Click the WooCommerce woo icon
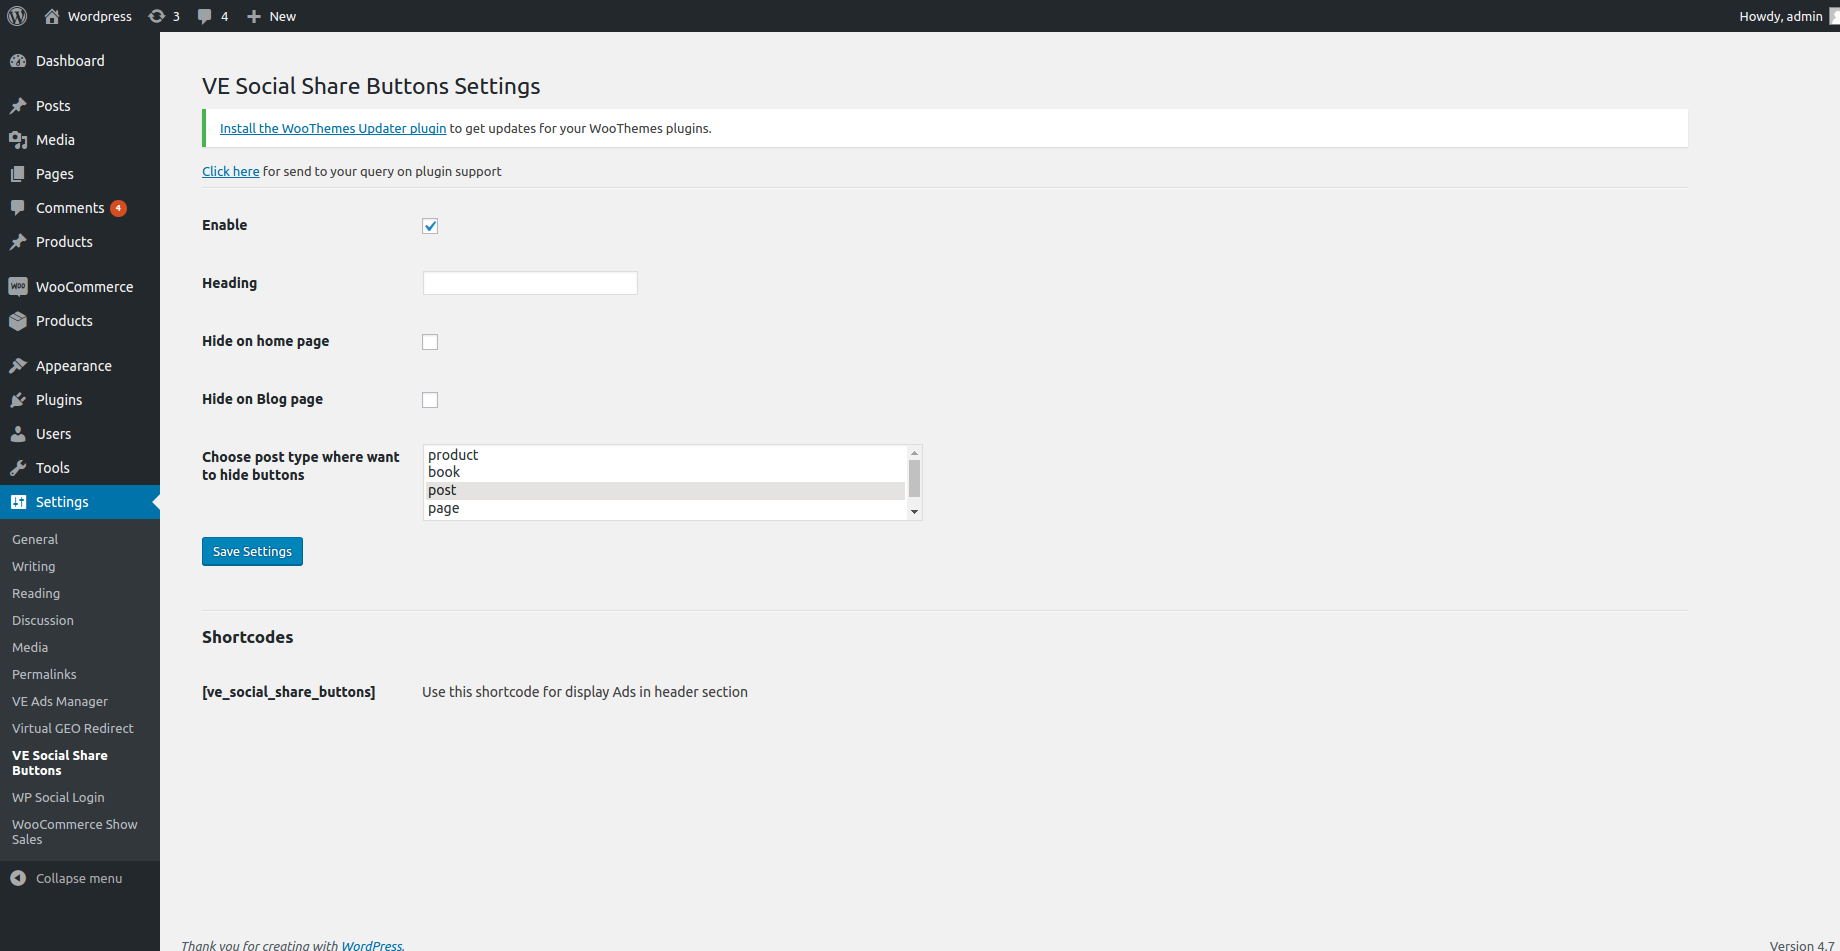The width and height of the screenshot is (1840, 951). coord(18,287)
